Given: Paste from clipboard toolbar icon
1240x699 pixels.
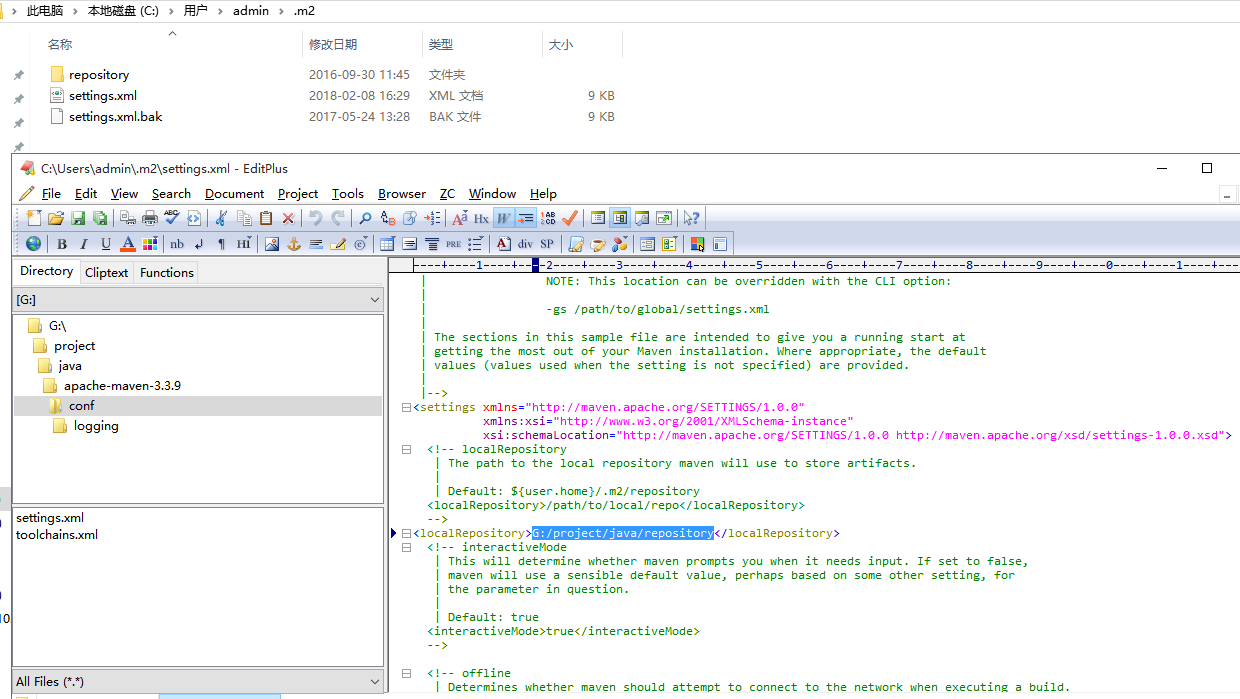Looking at the screenshot, I should (x=266, y=218).
